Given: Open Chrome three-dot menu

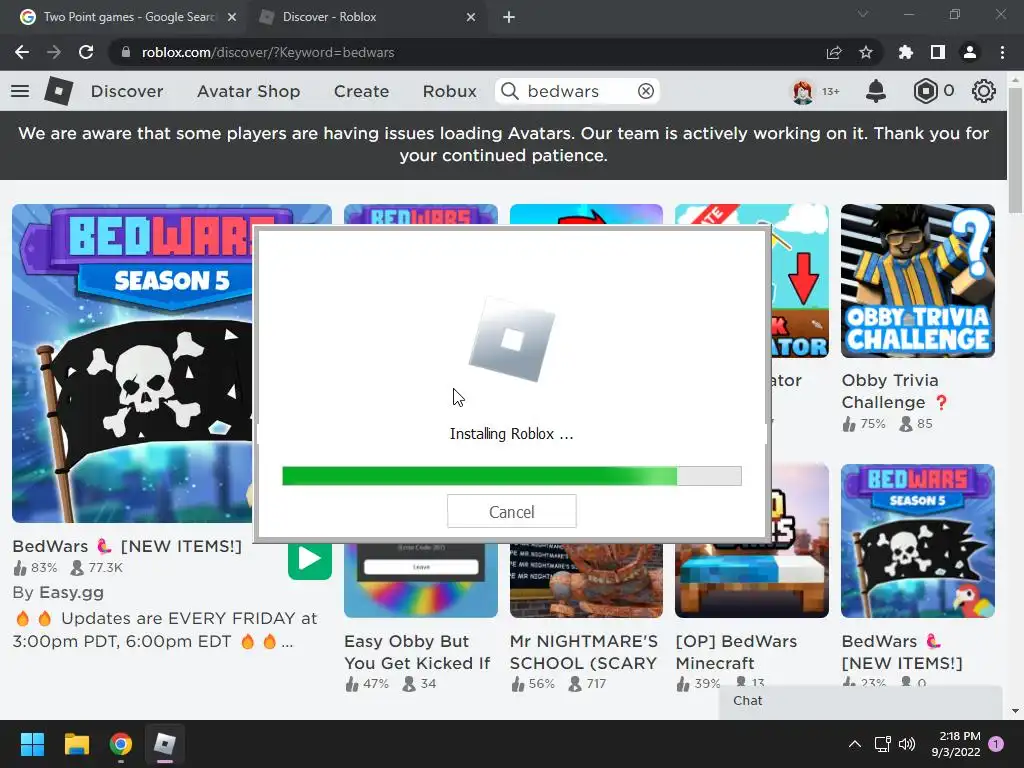Looking at the screenshot, I should (1002, 52).
